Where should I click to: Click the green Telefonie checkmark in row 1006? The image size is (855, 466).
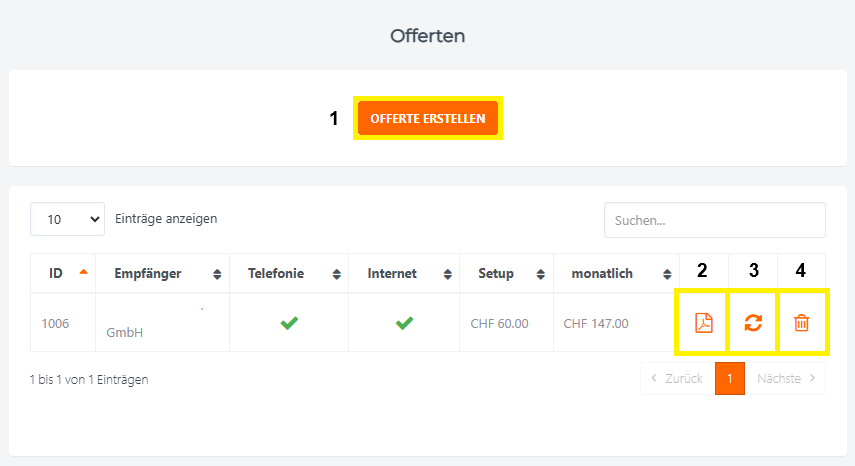pos(289,323)
